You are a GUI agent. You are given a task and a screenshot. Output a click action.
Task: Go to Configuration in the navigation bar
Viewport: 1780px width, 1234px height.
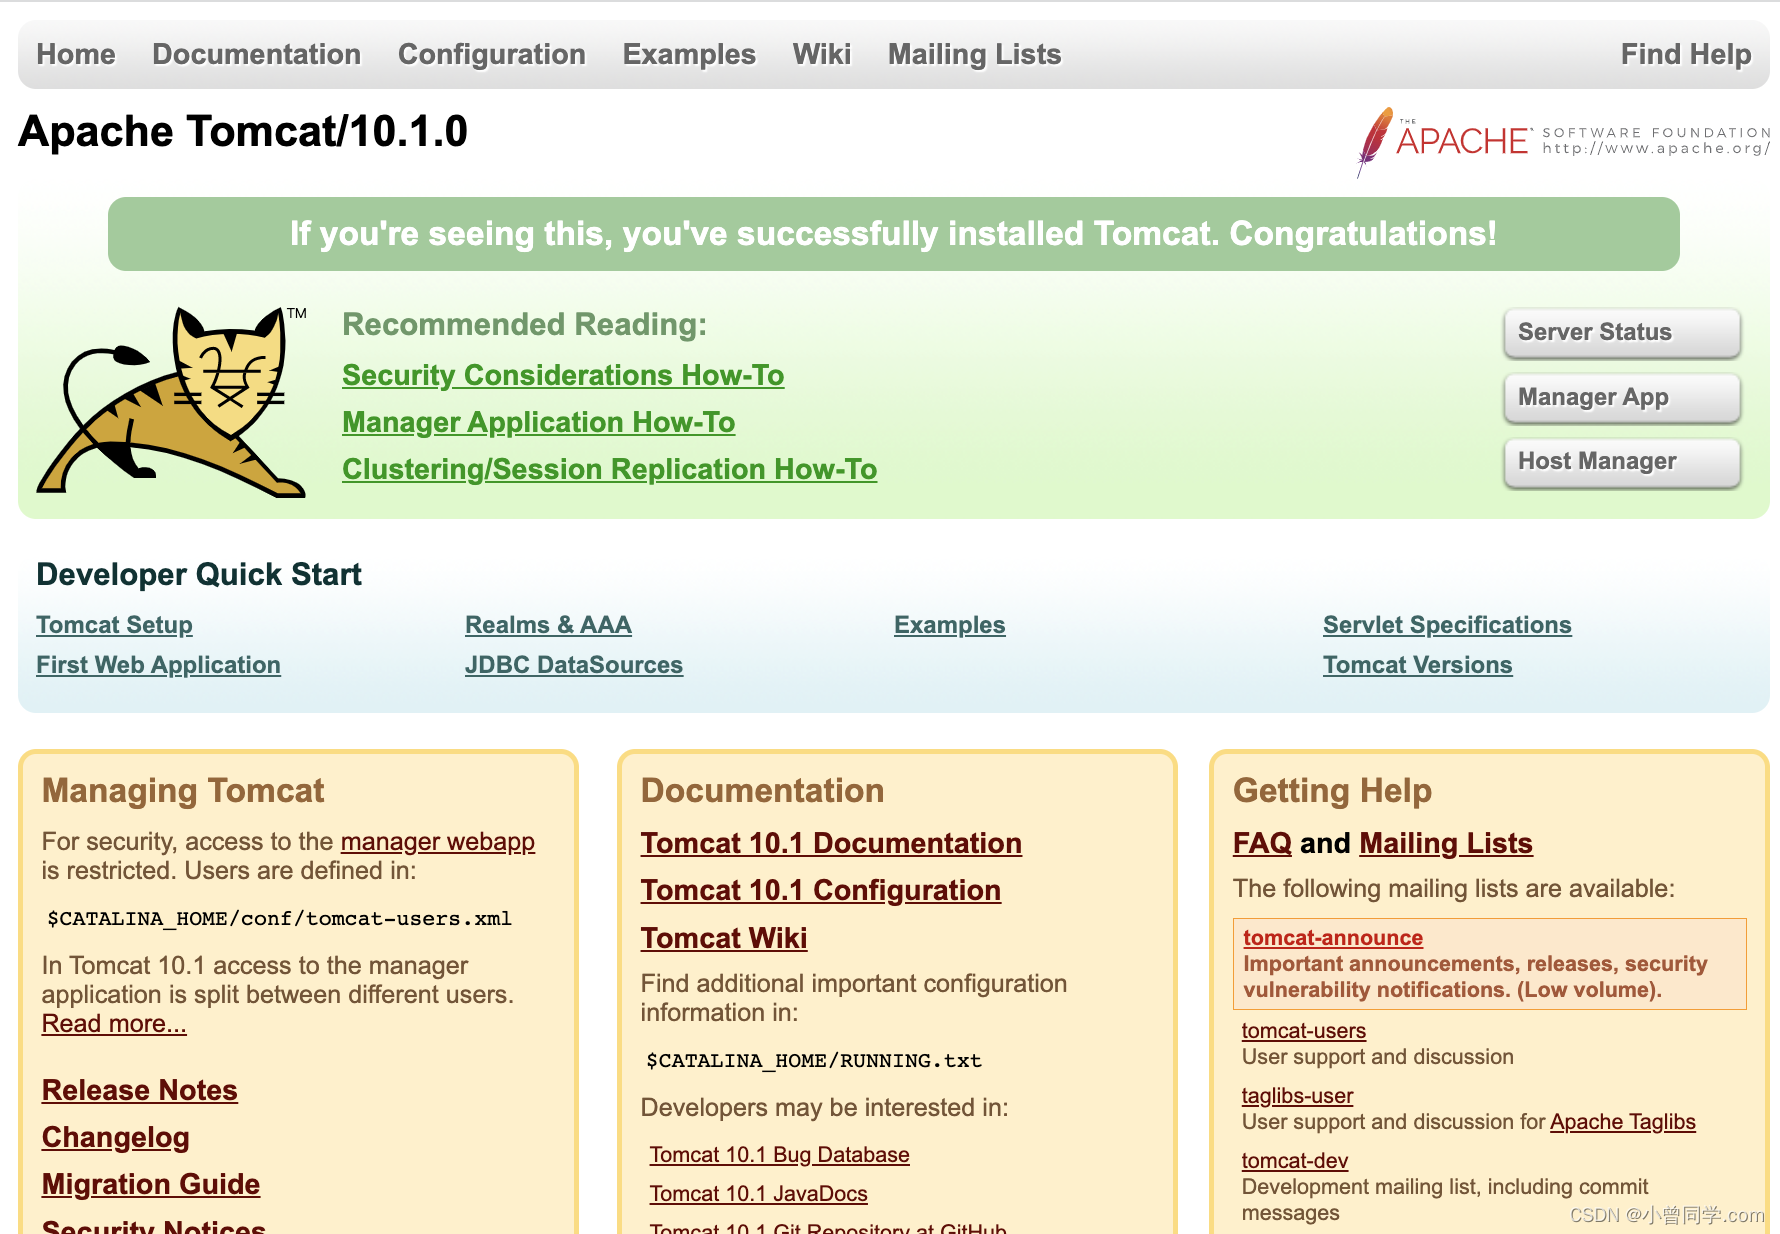coord(492,54)
